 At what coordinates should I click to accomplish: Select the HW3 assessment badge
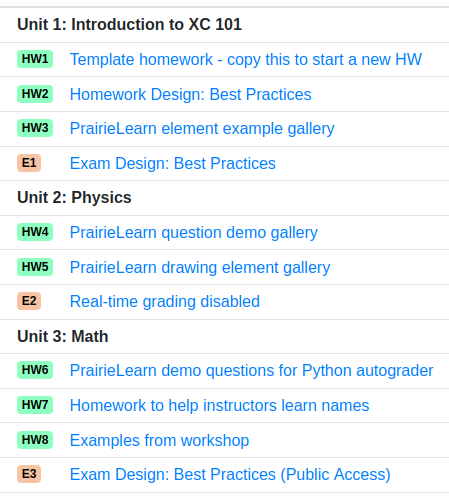coord(35,128)
